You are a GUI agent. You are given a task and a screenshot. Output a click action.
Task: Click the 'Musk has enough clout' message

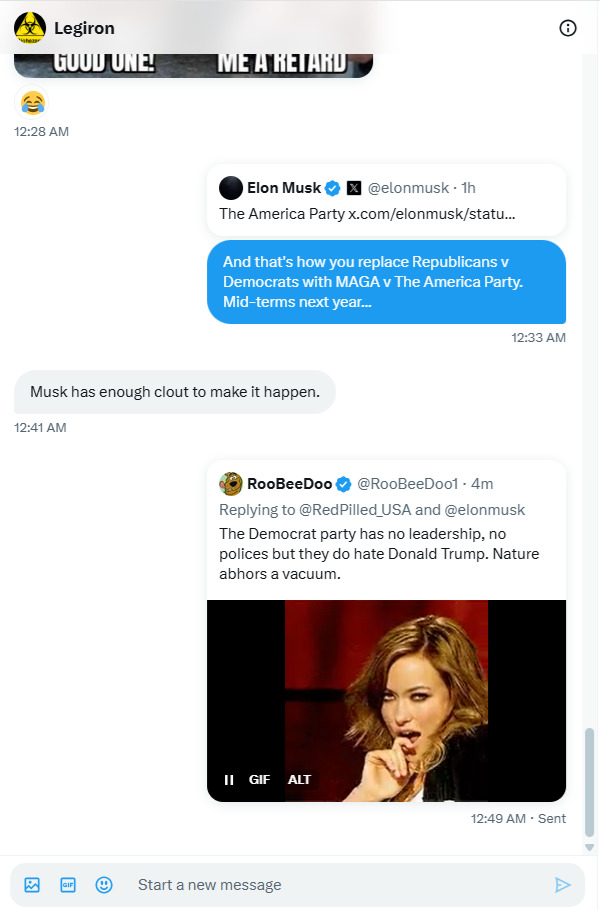[175, 392]
